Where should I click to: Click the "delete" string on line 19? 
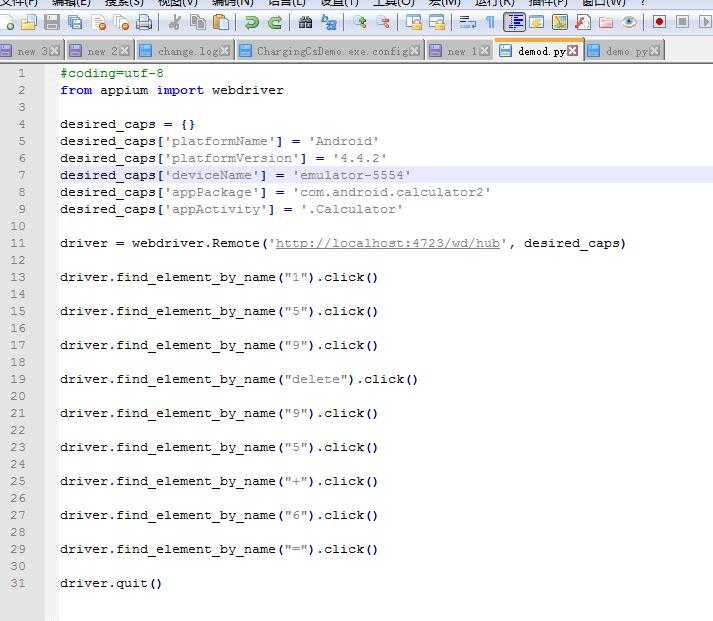pos(316,379)
